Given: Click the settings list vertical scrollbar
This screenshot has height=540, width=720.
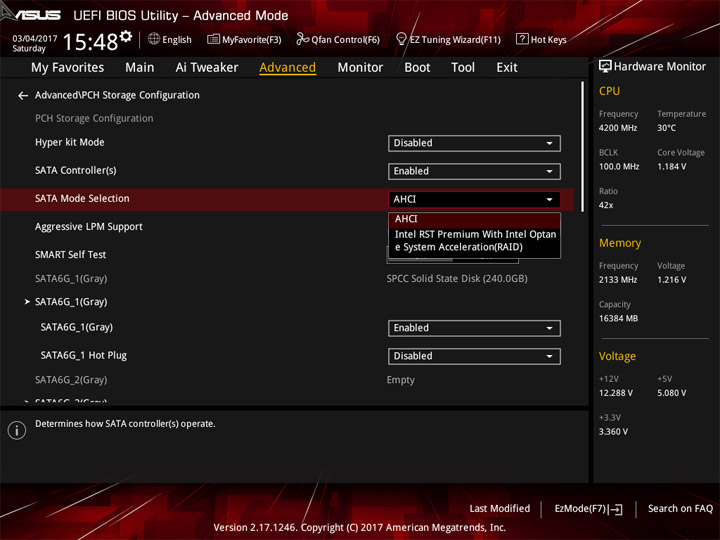Looking at the screenshot, I should click(583, 147).
